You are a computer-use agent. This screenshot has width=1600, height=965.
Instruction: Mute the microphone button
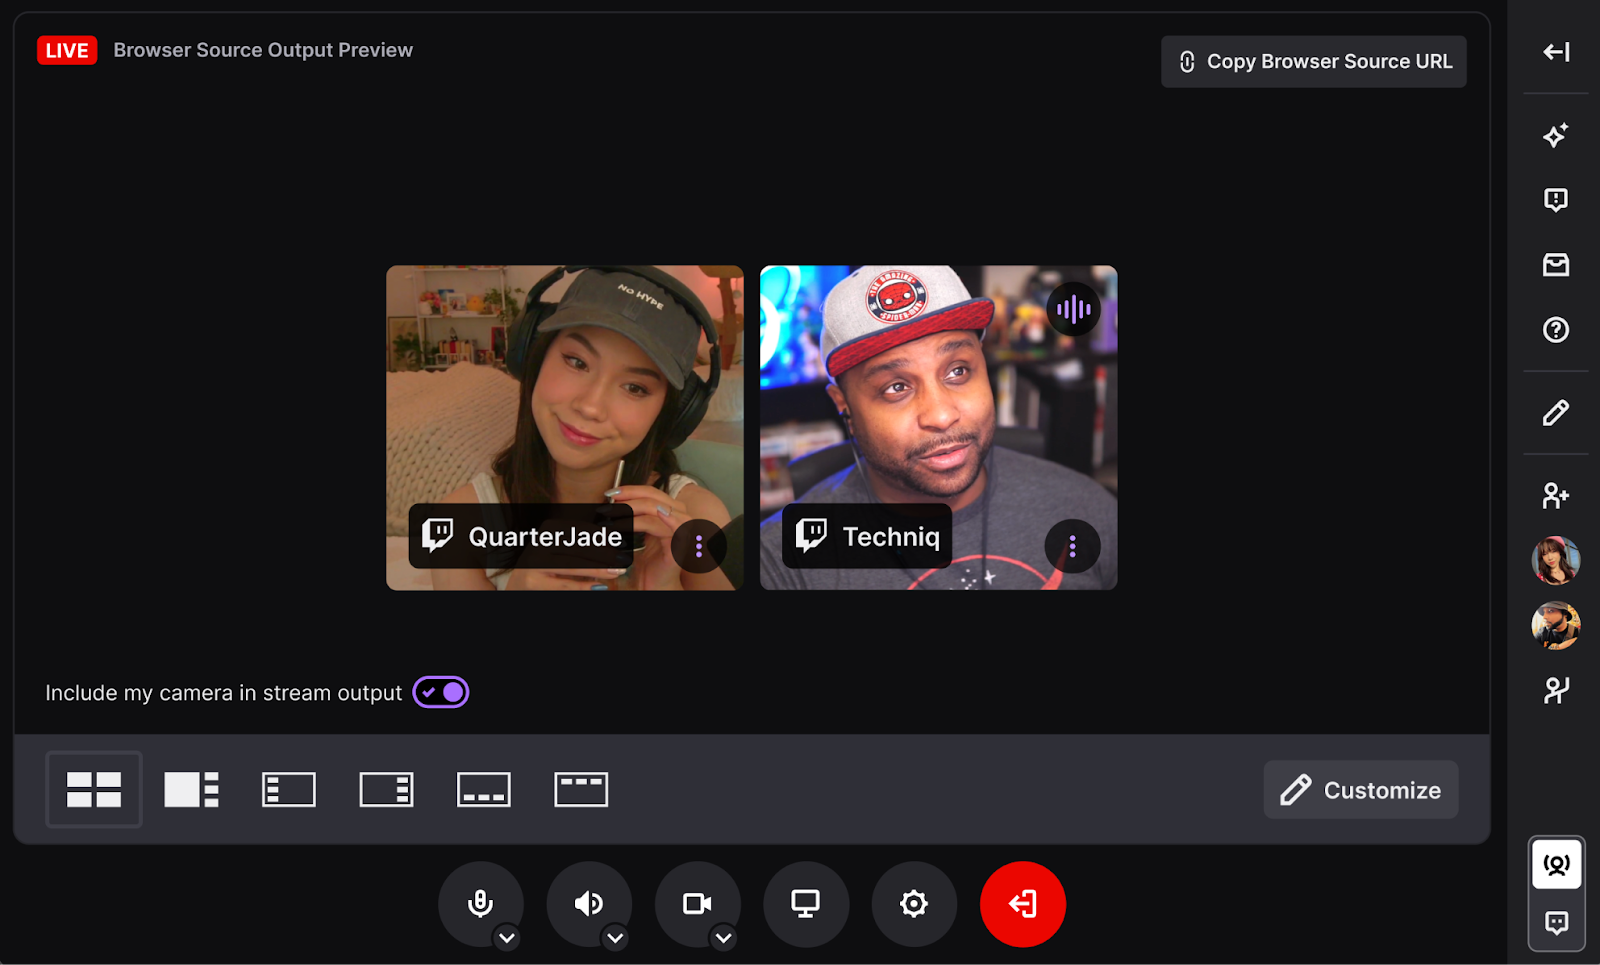(x=480, y=904)
